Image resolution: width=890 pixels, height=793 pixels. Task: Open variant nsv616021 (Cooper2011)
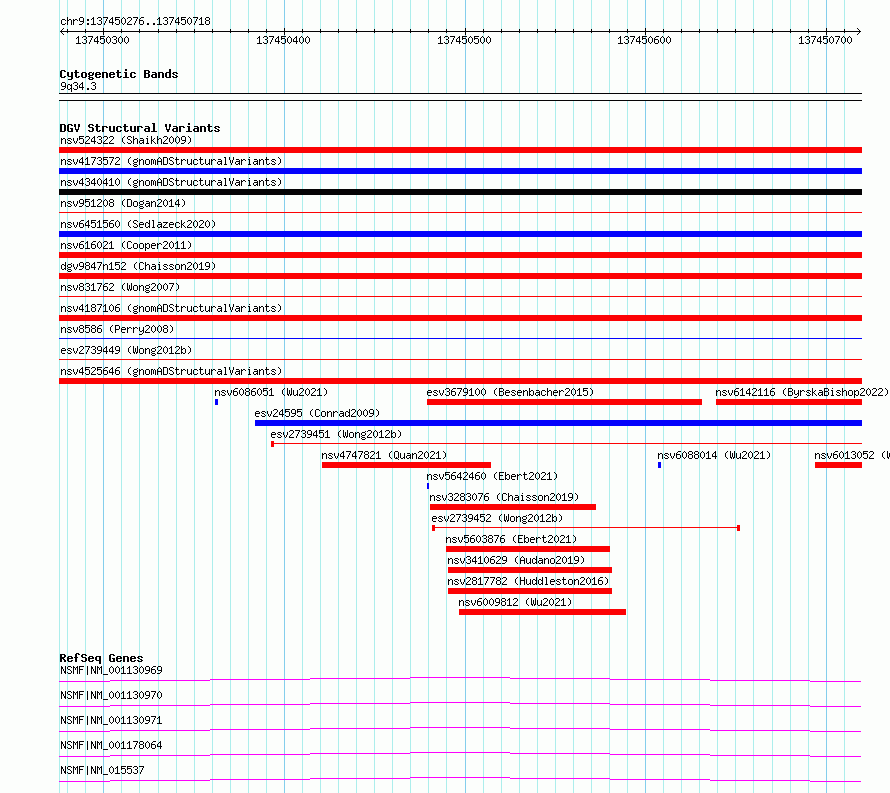pos(126,245)
